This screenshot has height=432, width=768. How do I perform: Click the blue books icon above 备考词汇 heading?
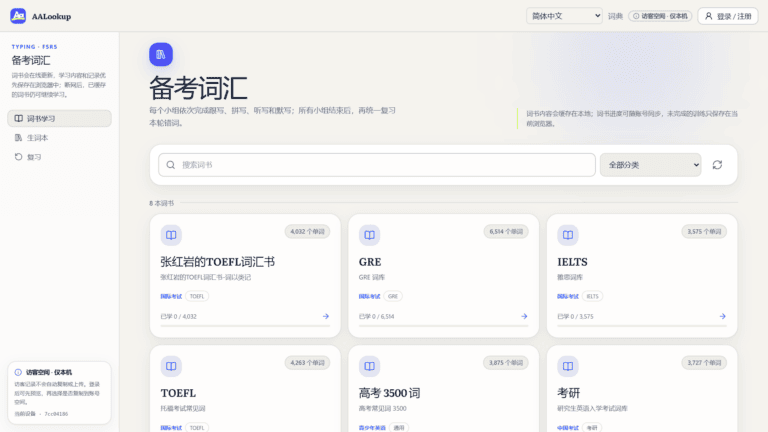161,54
